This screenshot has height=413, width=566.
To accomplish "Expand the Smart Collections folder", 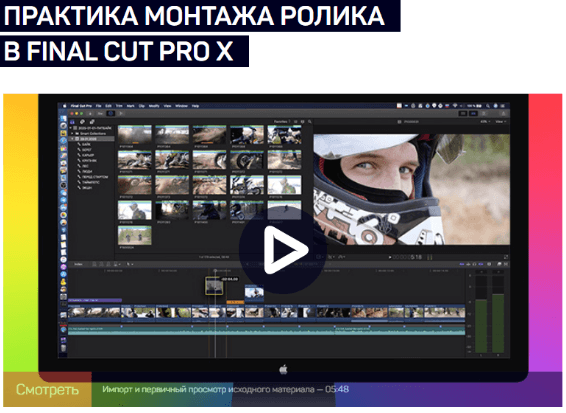I will point(72,133).
